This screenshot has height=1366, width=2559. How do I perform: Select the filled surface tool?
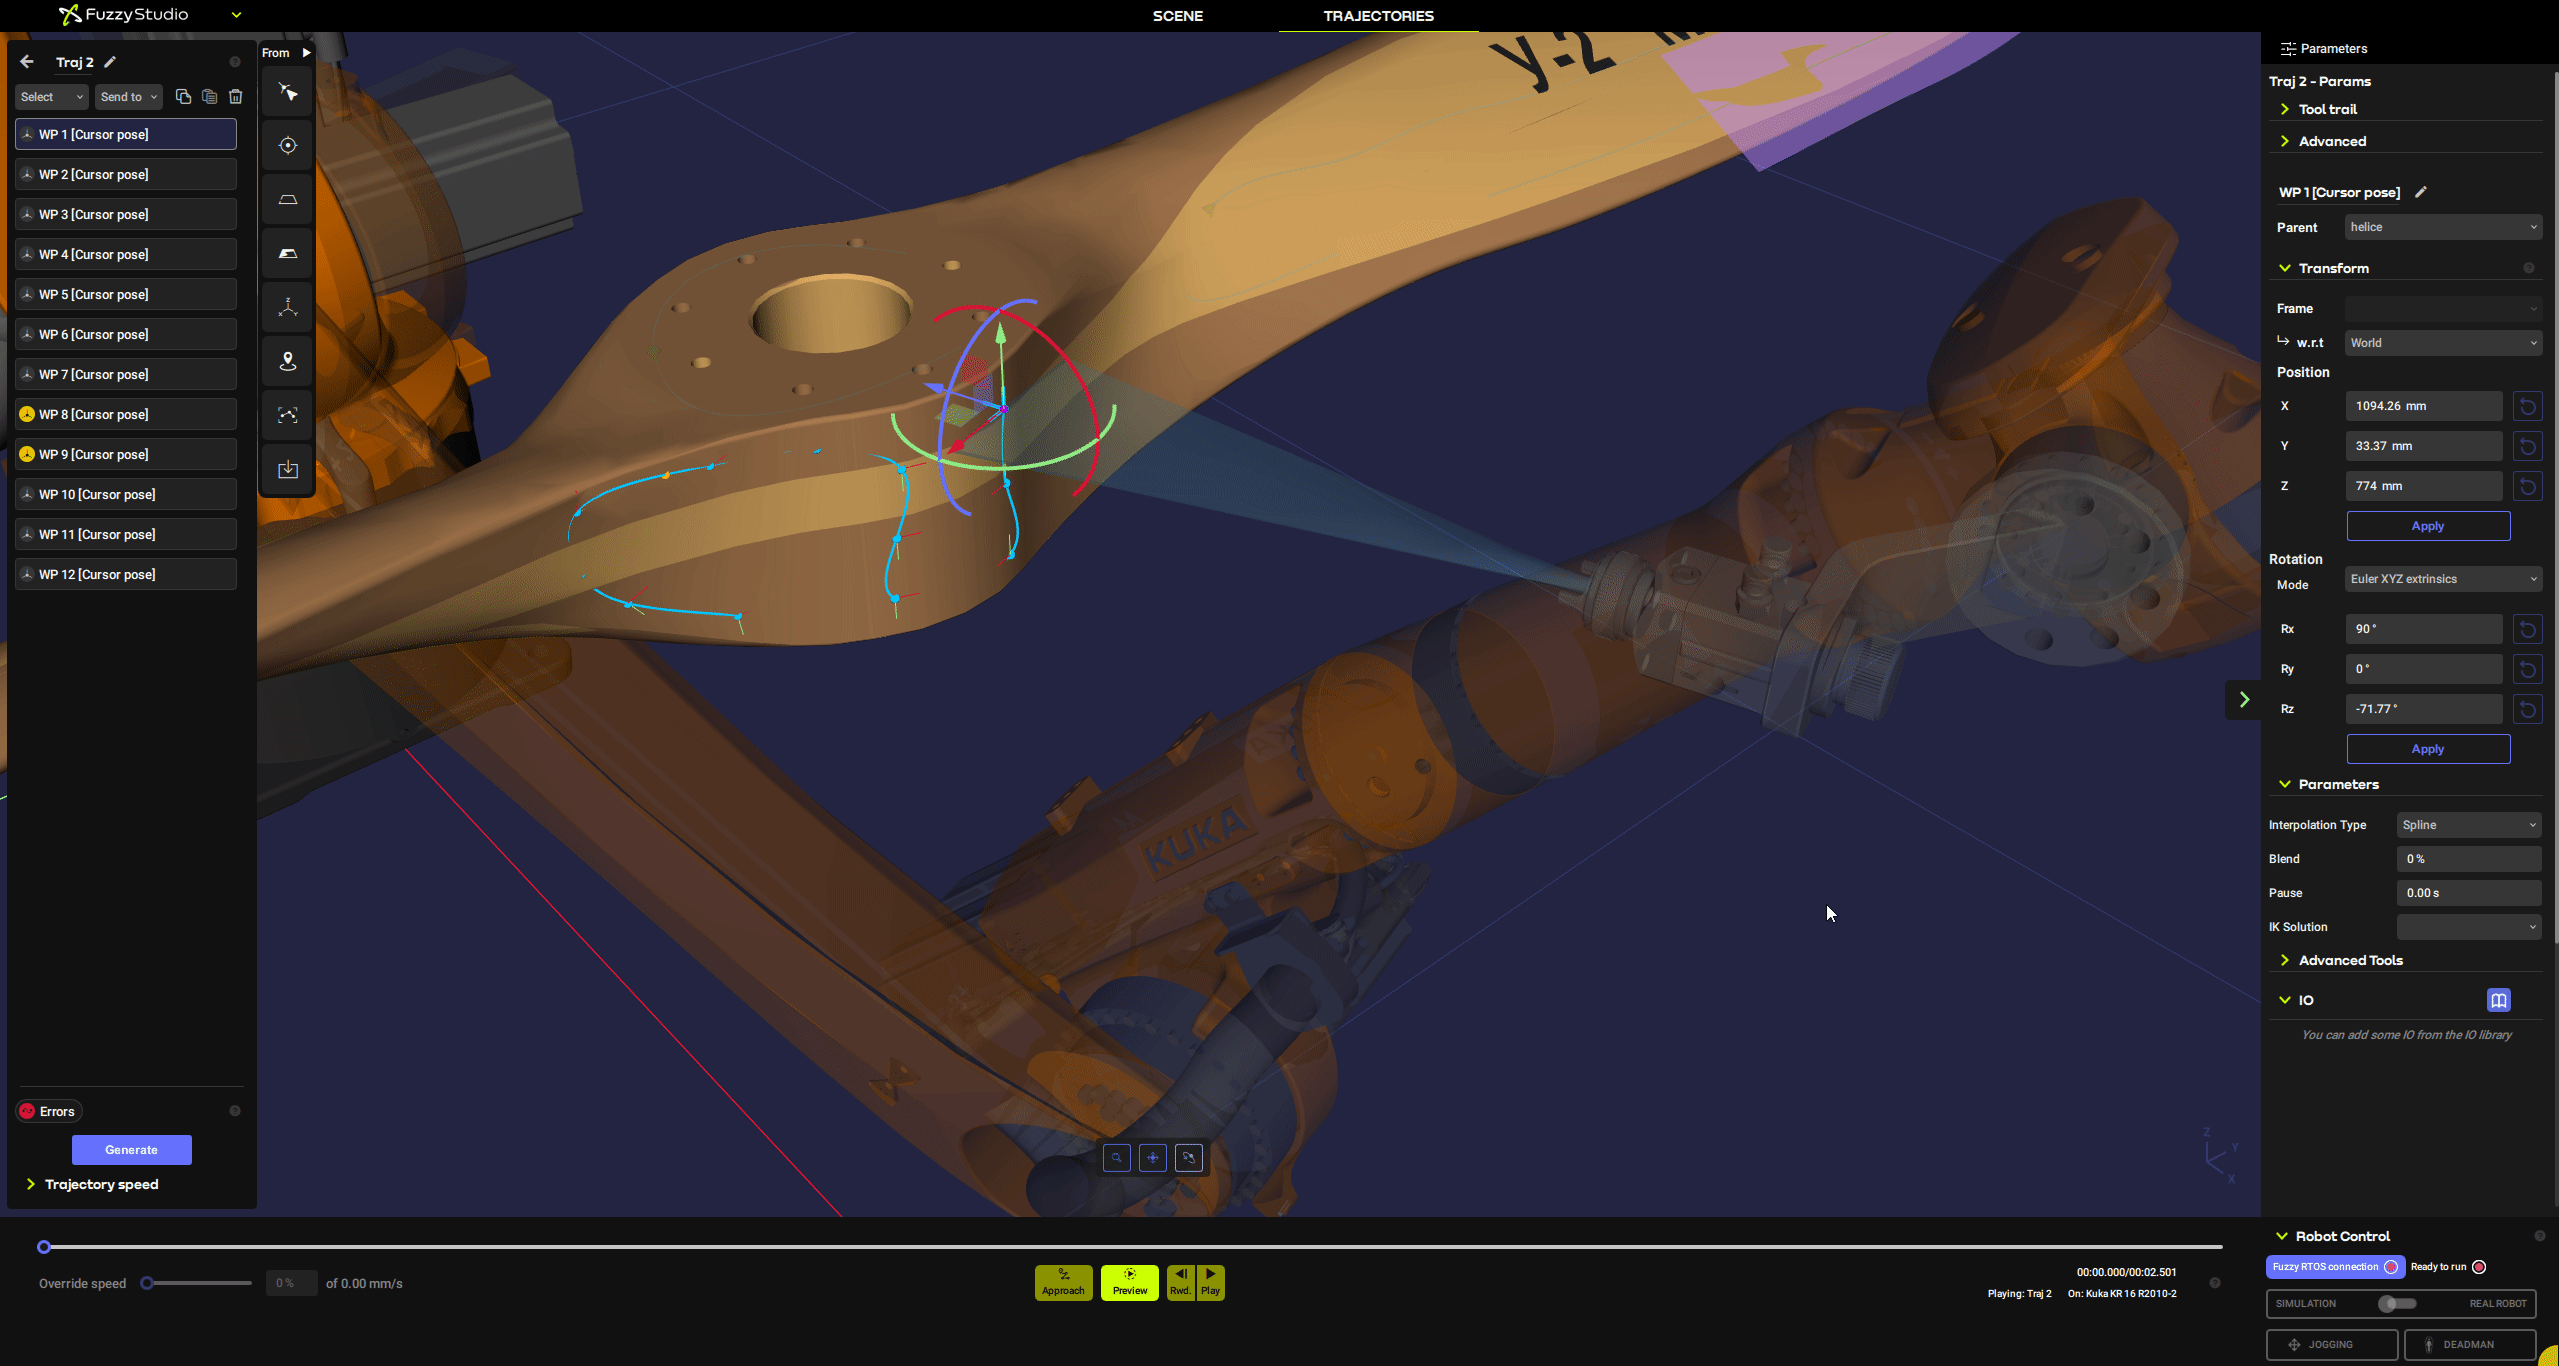tap(288, 254)
